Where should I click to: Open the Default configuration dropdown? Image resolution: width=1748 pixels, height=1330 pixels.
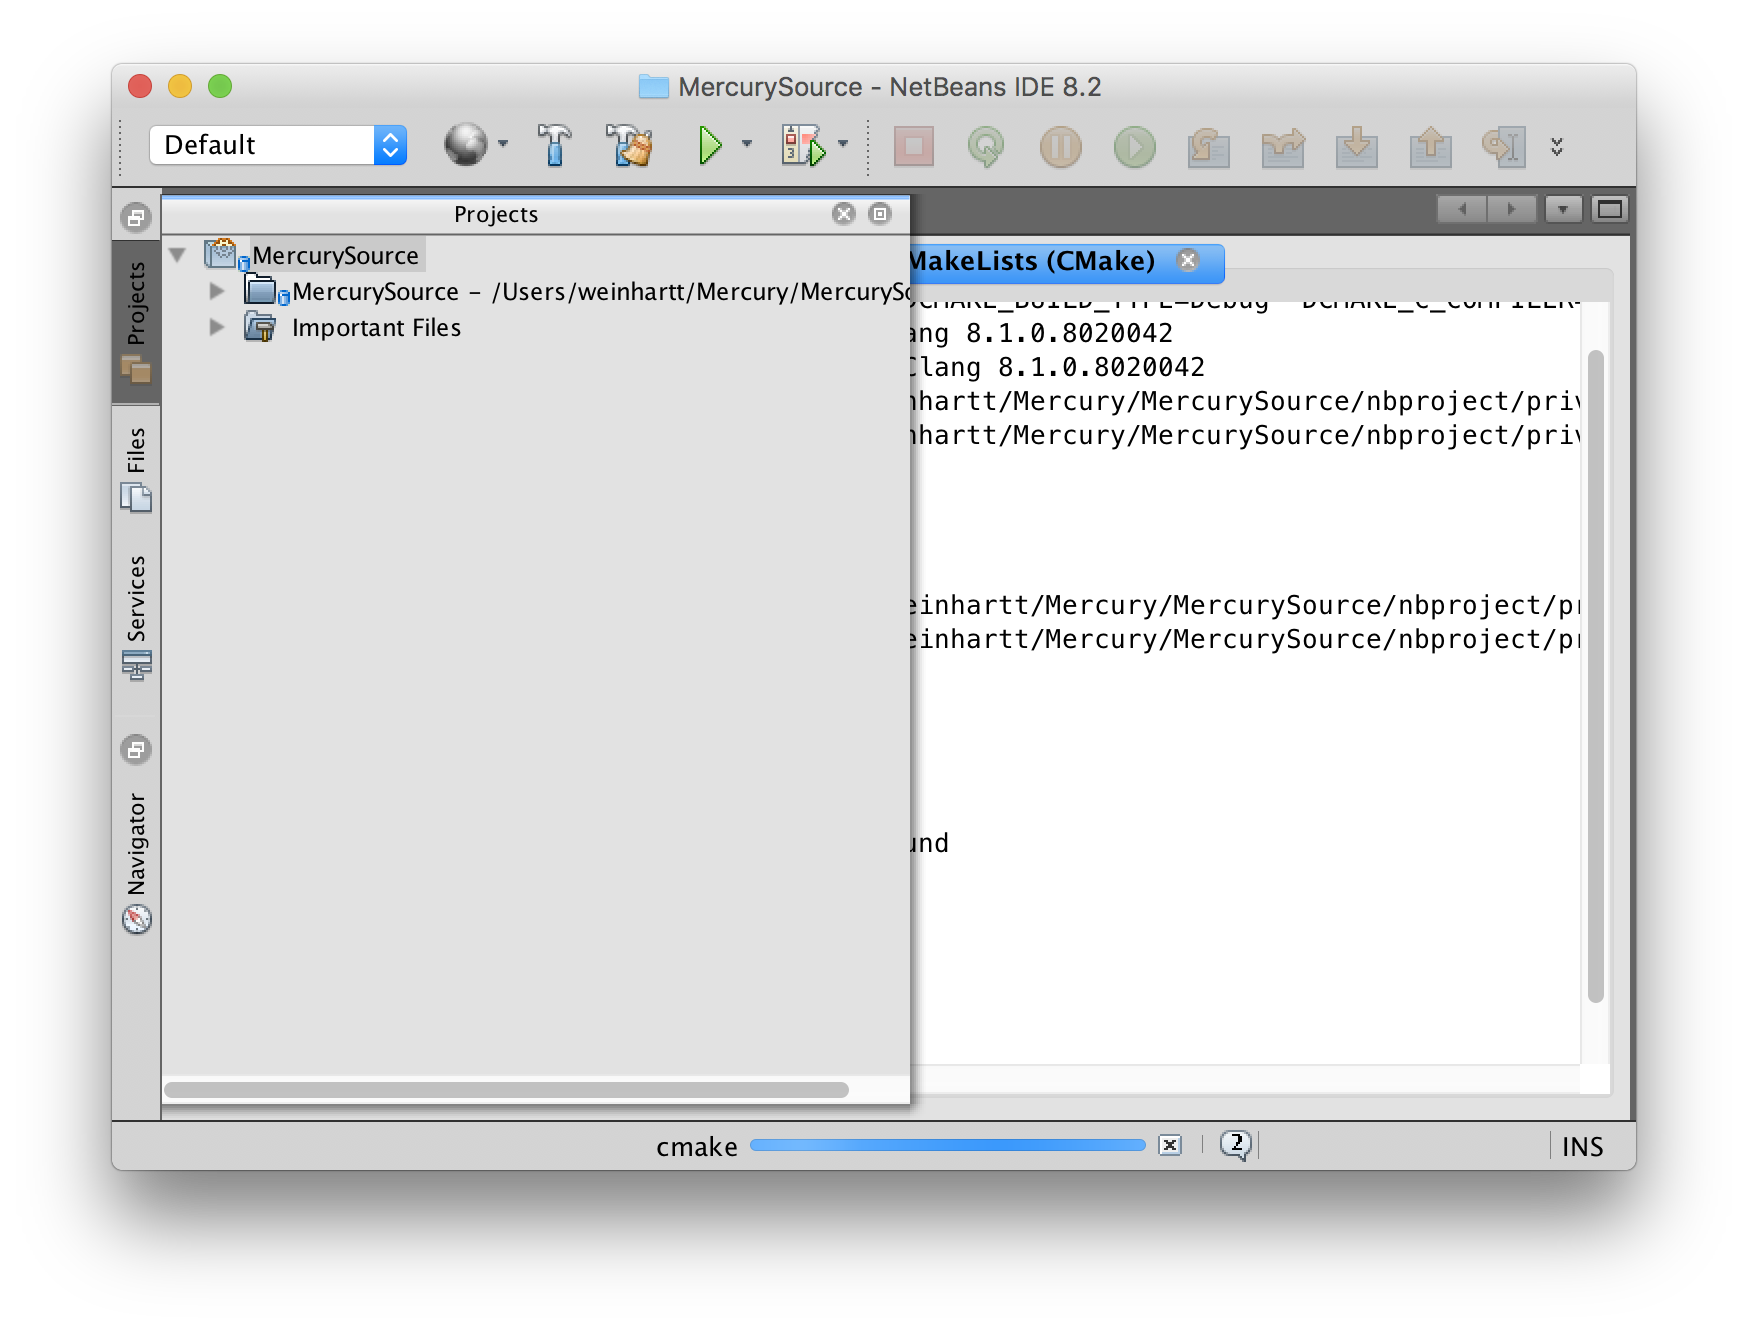pyautogui.click(x=278, y=145)
